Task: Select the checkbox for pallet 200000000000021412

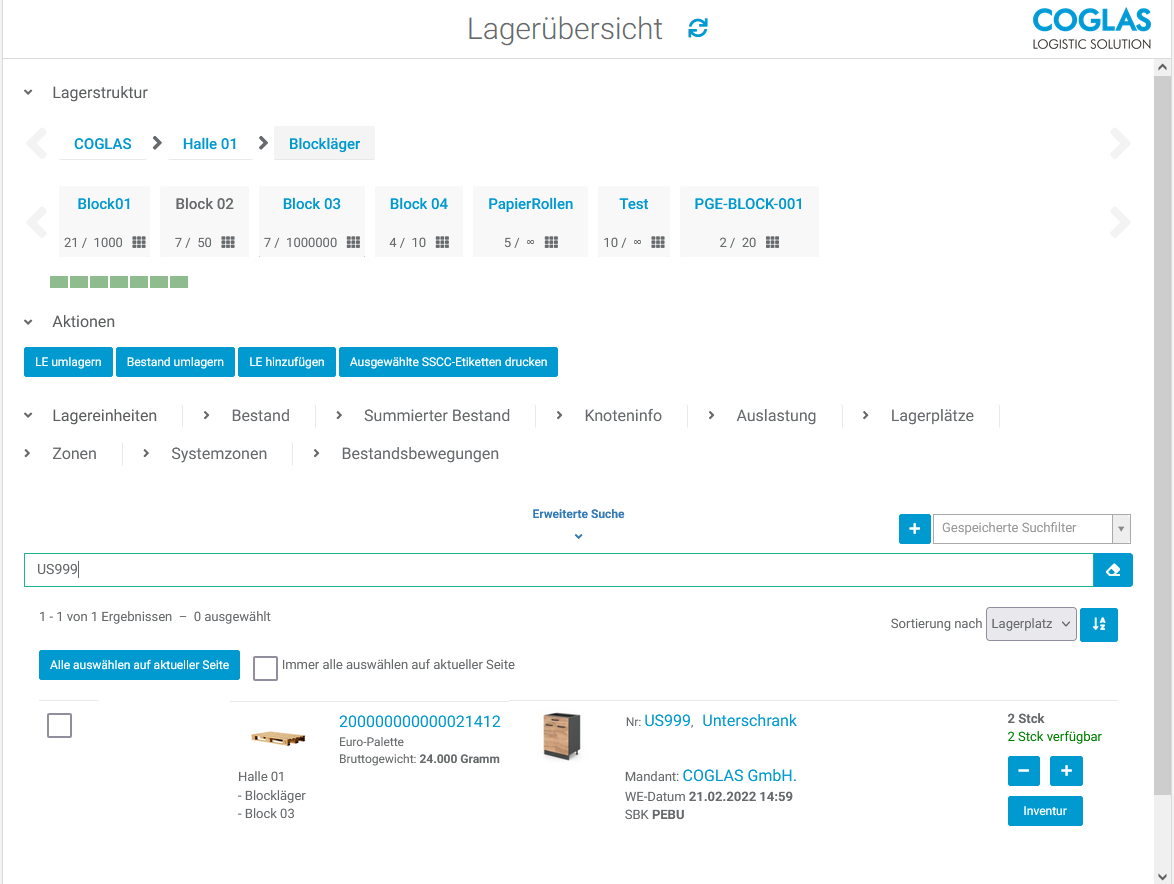Action: click(x=60, y=726)
